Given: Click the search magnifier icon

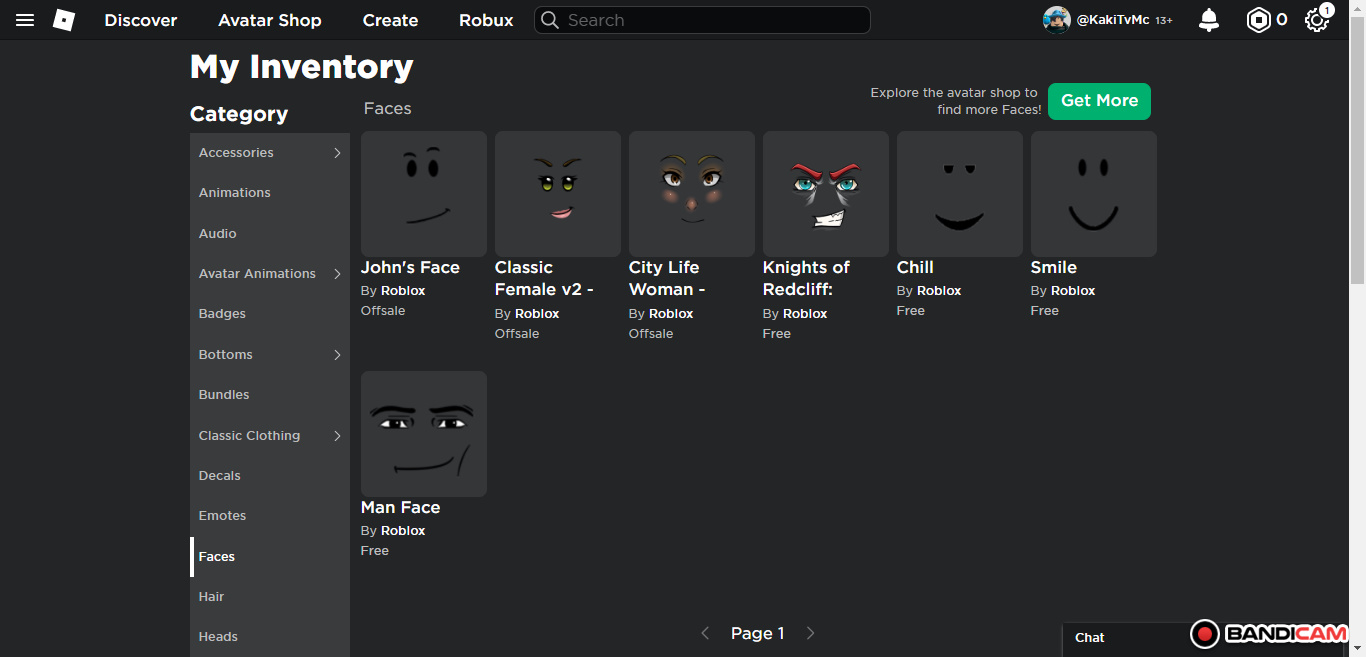Looking at the screenshot, I should pyautogui.click(x=550, y=20).
